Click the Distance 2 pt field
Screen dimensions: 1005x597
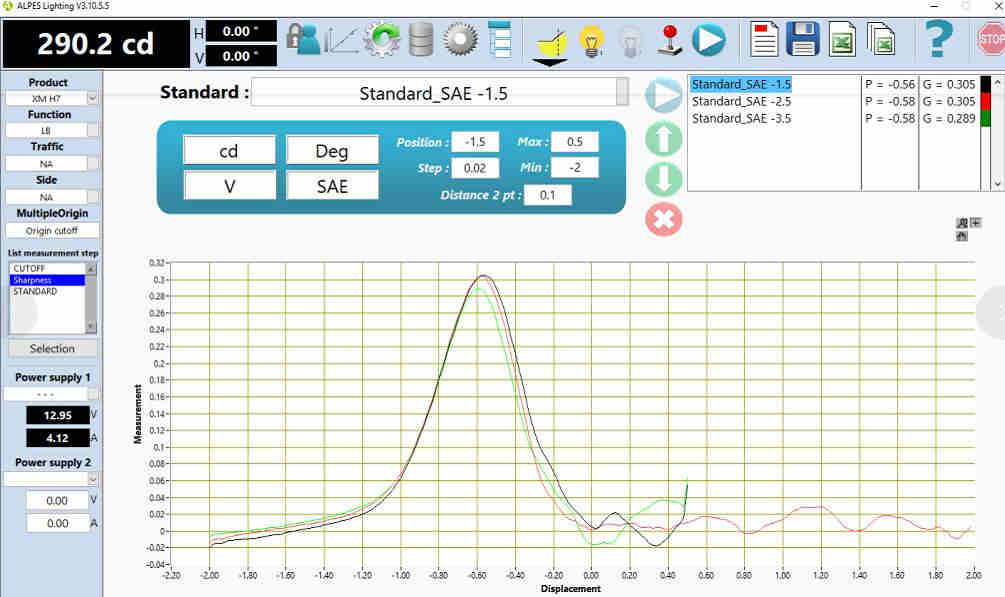click(547, 195)
